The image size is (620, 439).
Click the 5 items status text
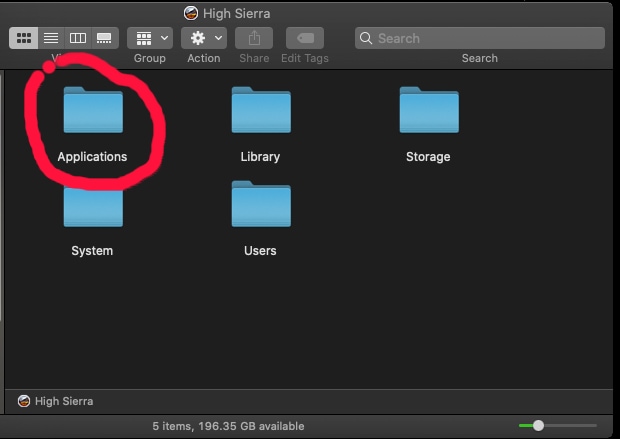(x=228, y=426)
